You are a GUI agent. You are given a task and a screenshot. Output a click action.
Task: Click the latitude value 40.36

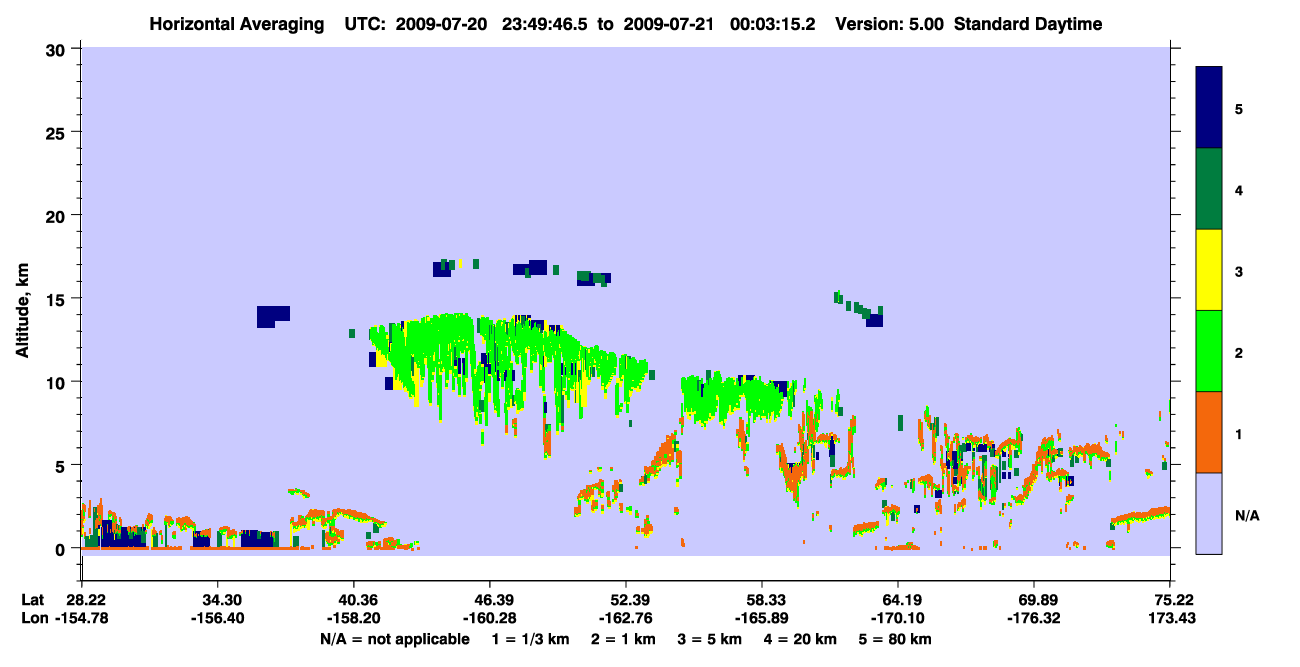pos(353,600)
